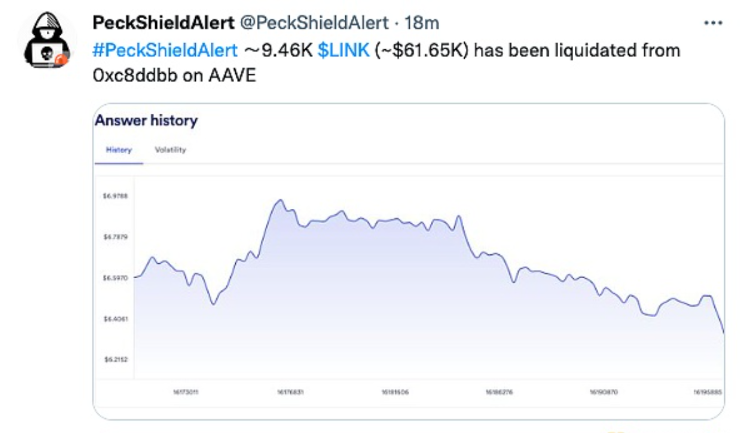
Task: Click the 16173011 x-axis marker
Action: (186, 393)
